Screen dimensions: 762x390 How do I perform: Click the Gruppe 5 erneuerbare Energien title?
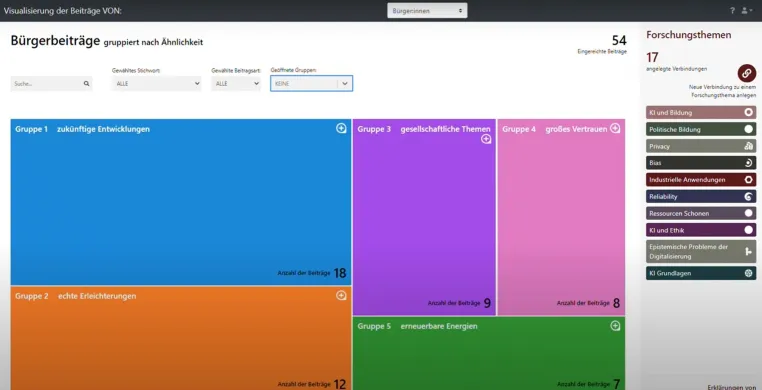tap(417, 326)
